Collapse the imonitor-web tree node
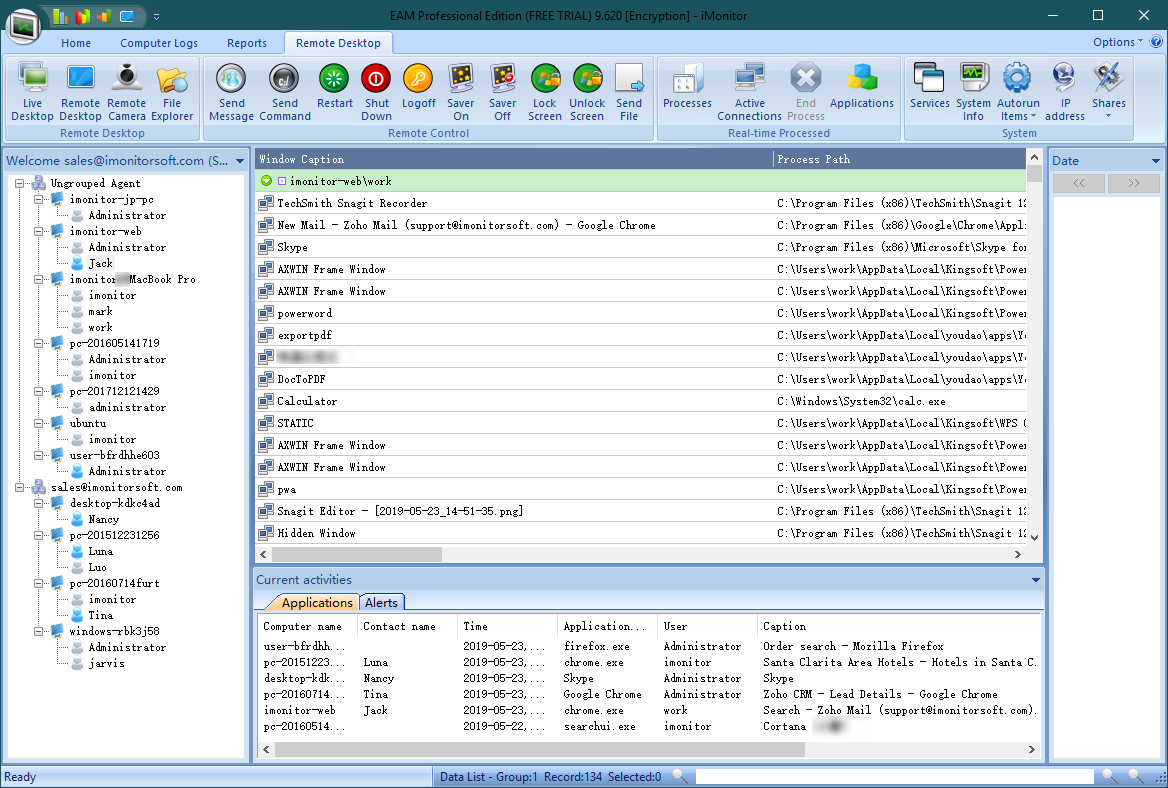 click(38, 231)
